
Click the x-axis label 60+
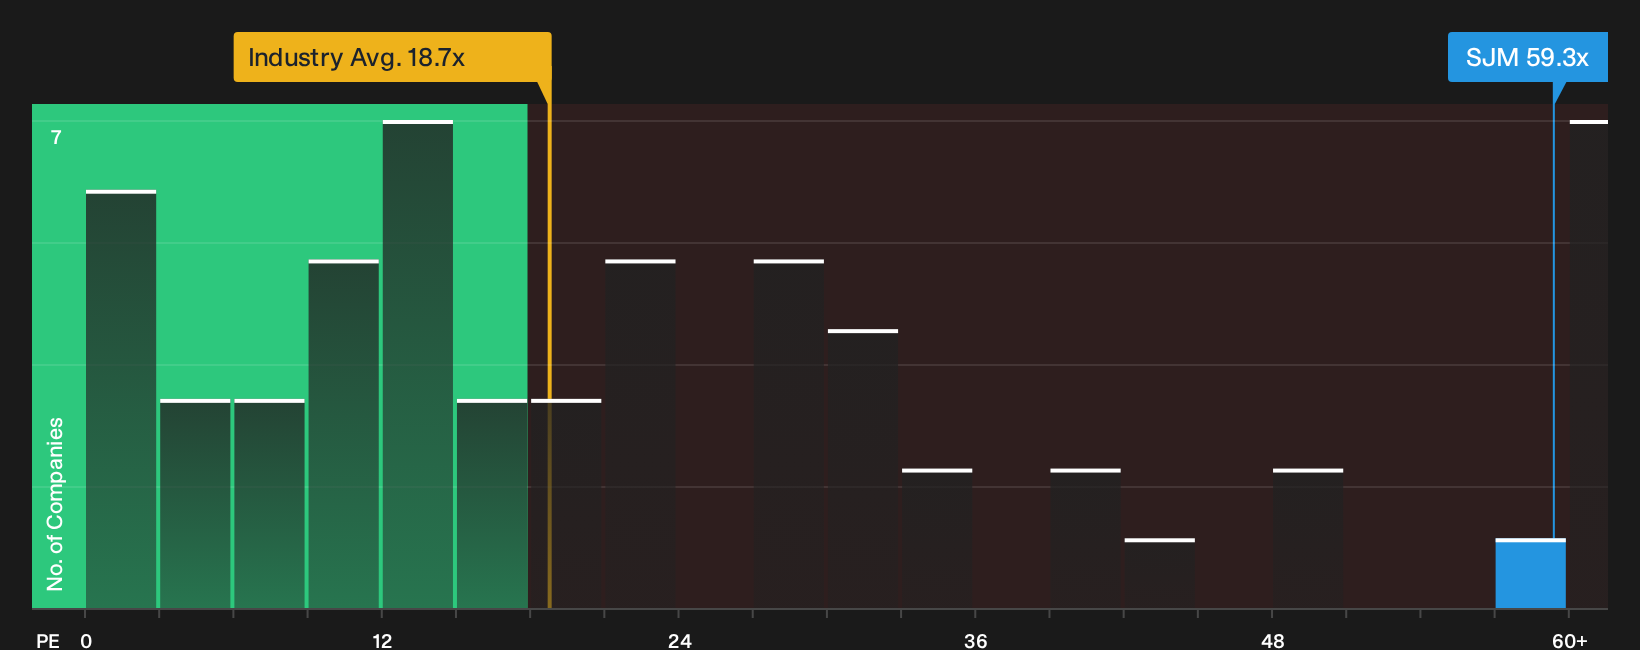coord(1569,640)
